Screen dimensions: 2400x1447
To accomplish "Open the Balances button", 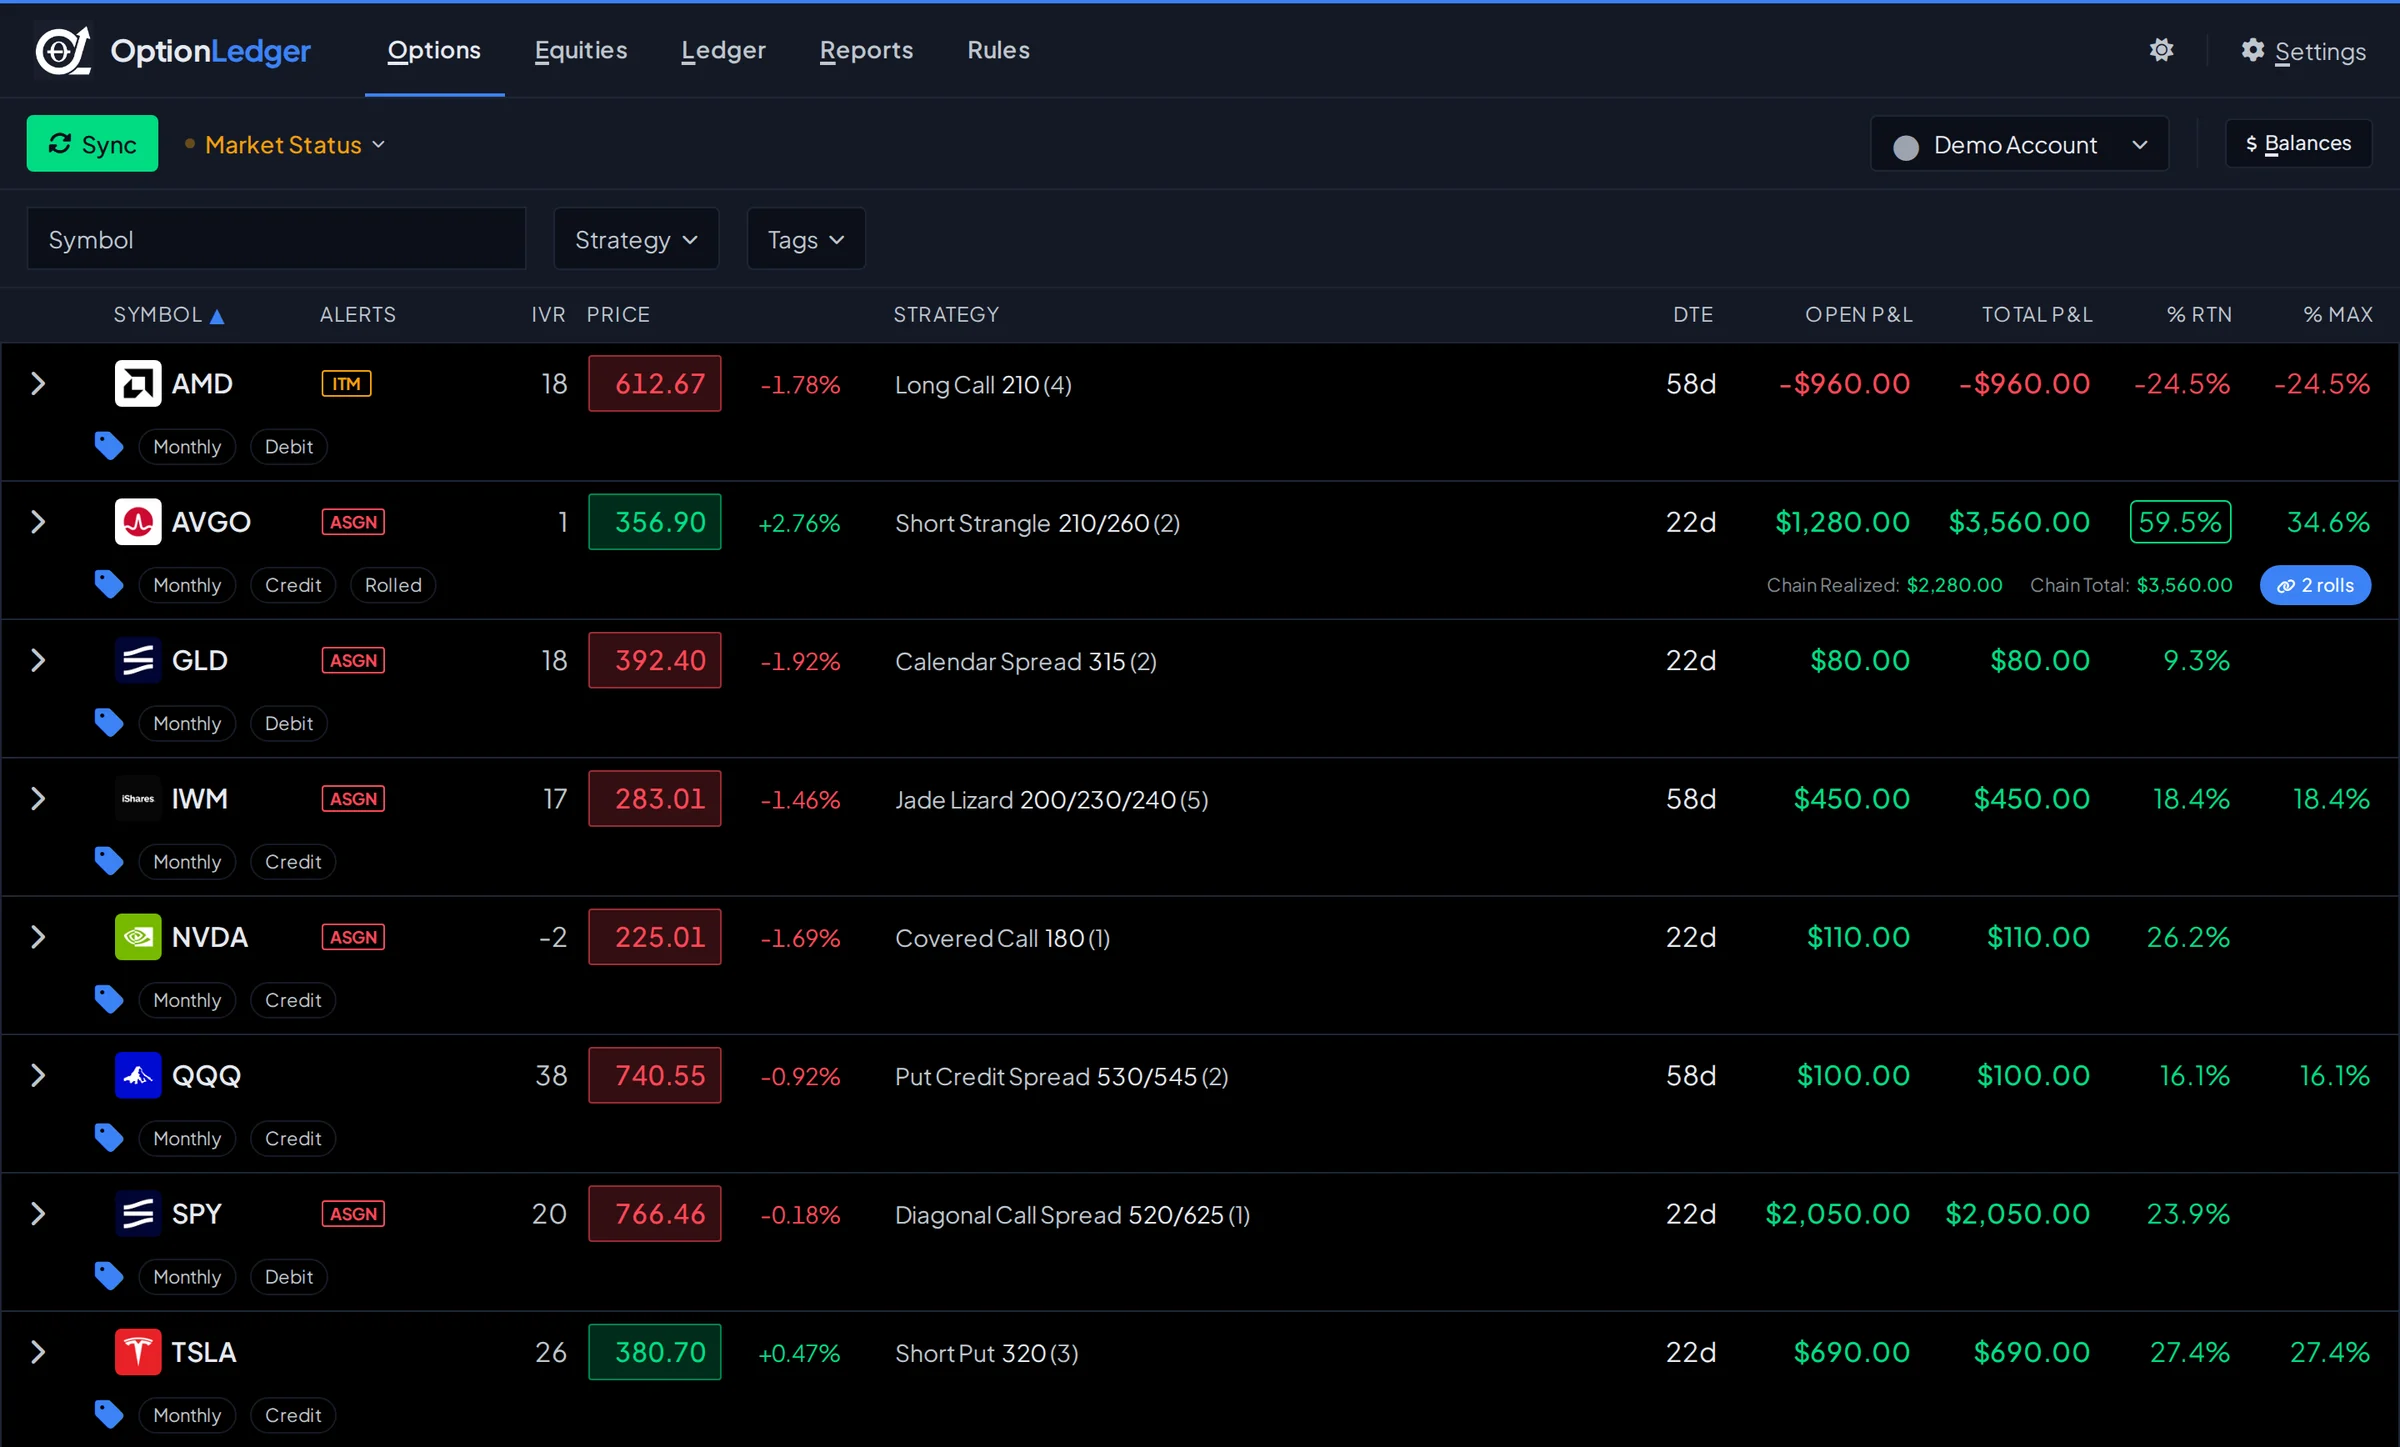I will coord(2298,144).
